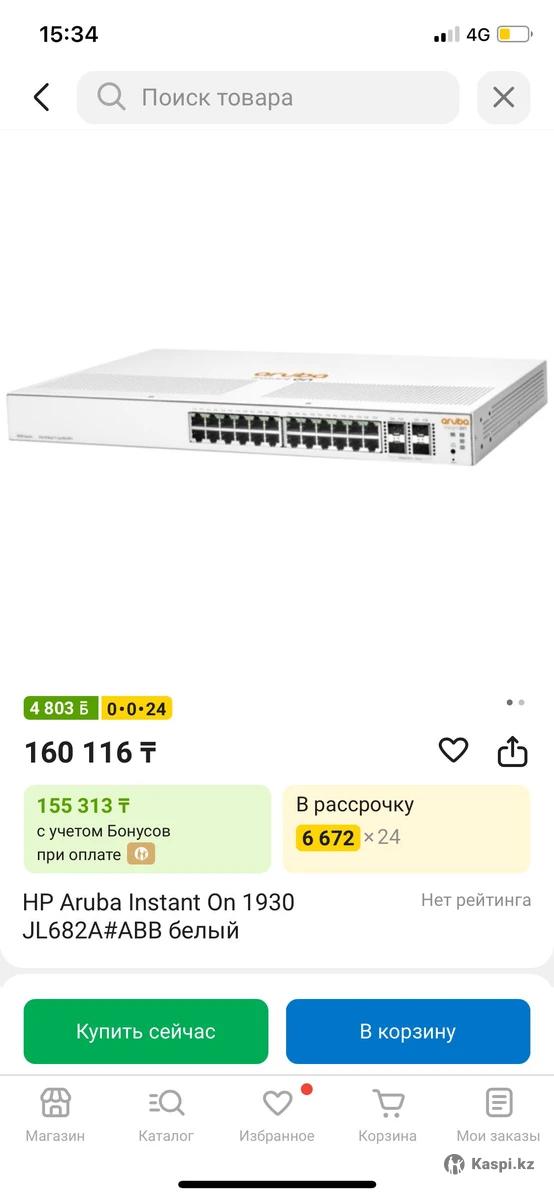Viewport: 554px width, 1200px height.
Task: Open the В рассрочку installment panel
Action: point(406,829)
